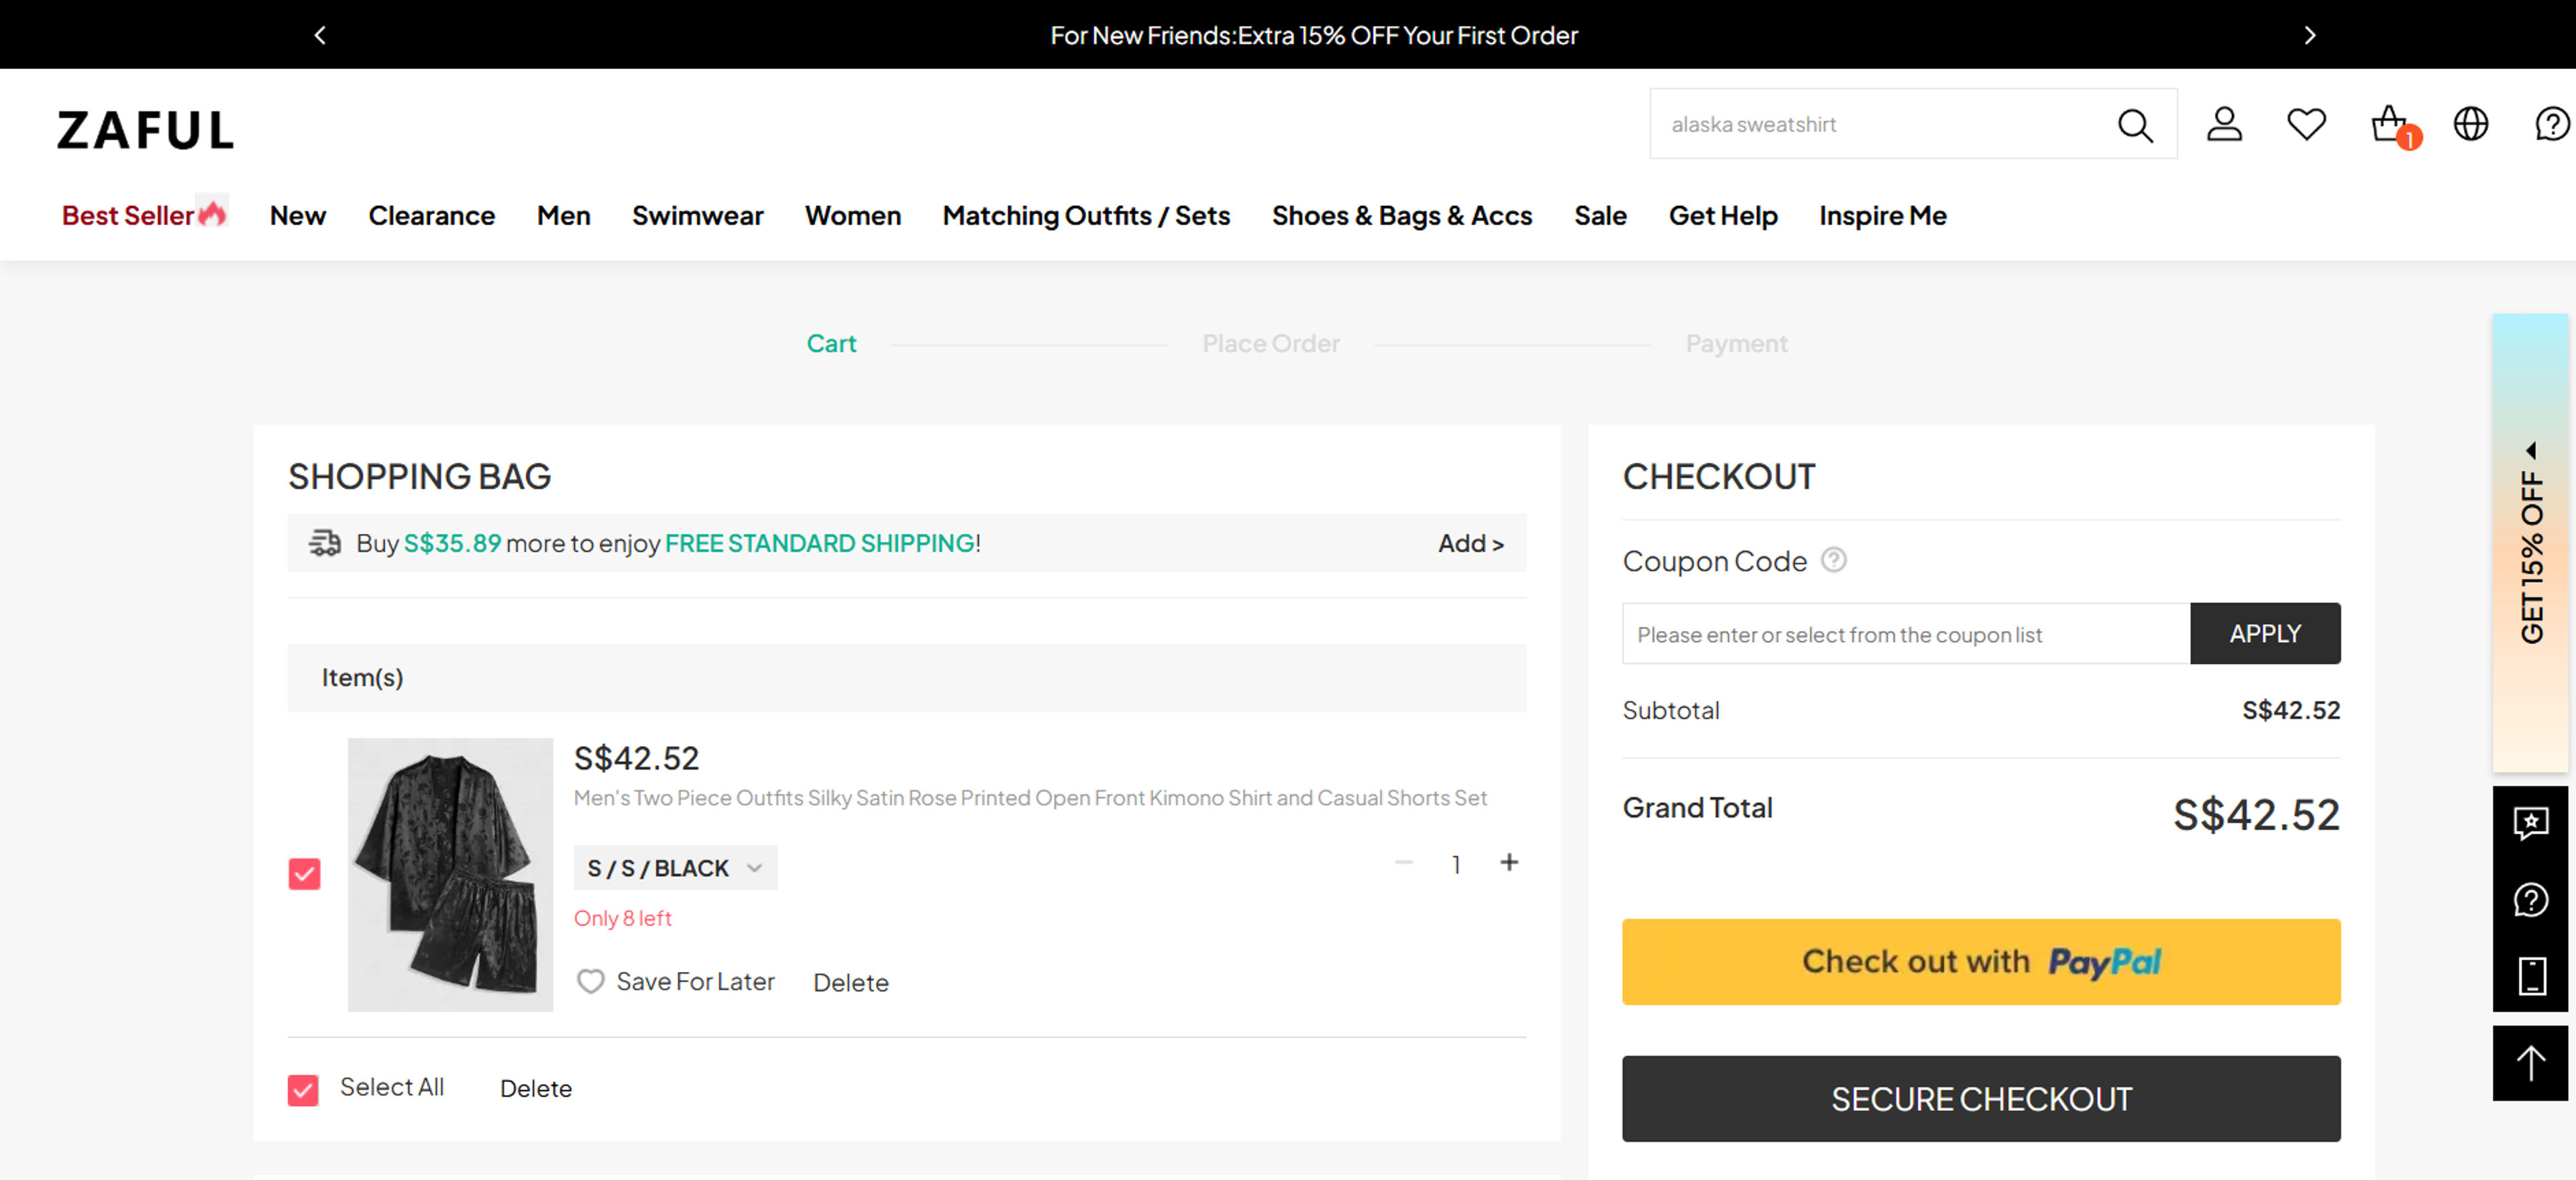Click the reviews icon on the right sidebar

coord(2531,822)
